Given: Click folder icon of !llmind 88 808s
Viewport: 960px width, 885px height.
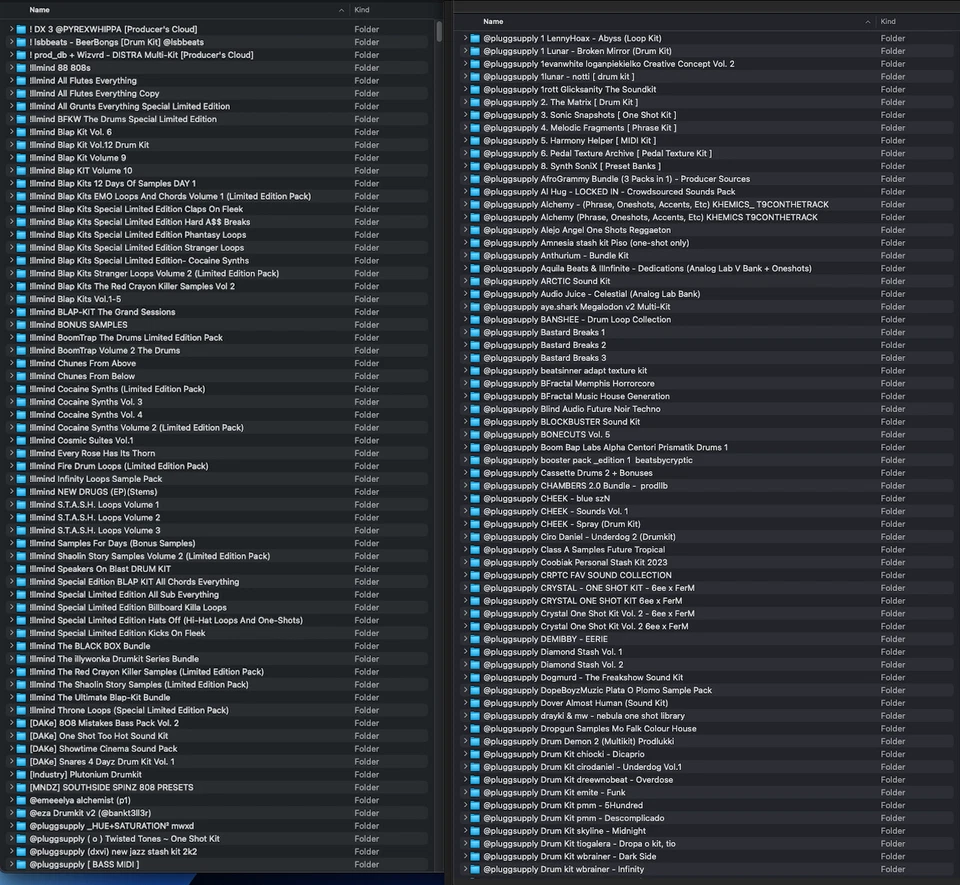Looking at the screenshot, I should (21, 68).
